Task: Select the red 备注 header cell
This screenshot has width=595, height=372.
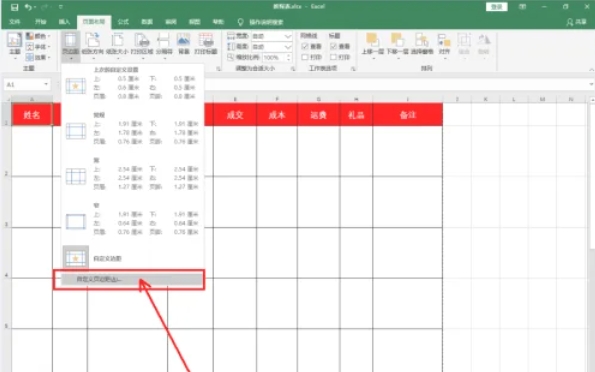Action: [x=408, y=115]
